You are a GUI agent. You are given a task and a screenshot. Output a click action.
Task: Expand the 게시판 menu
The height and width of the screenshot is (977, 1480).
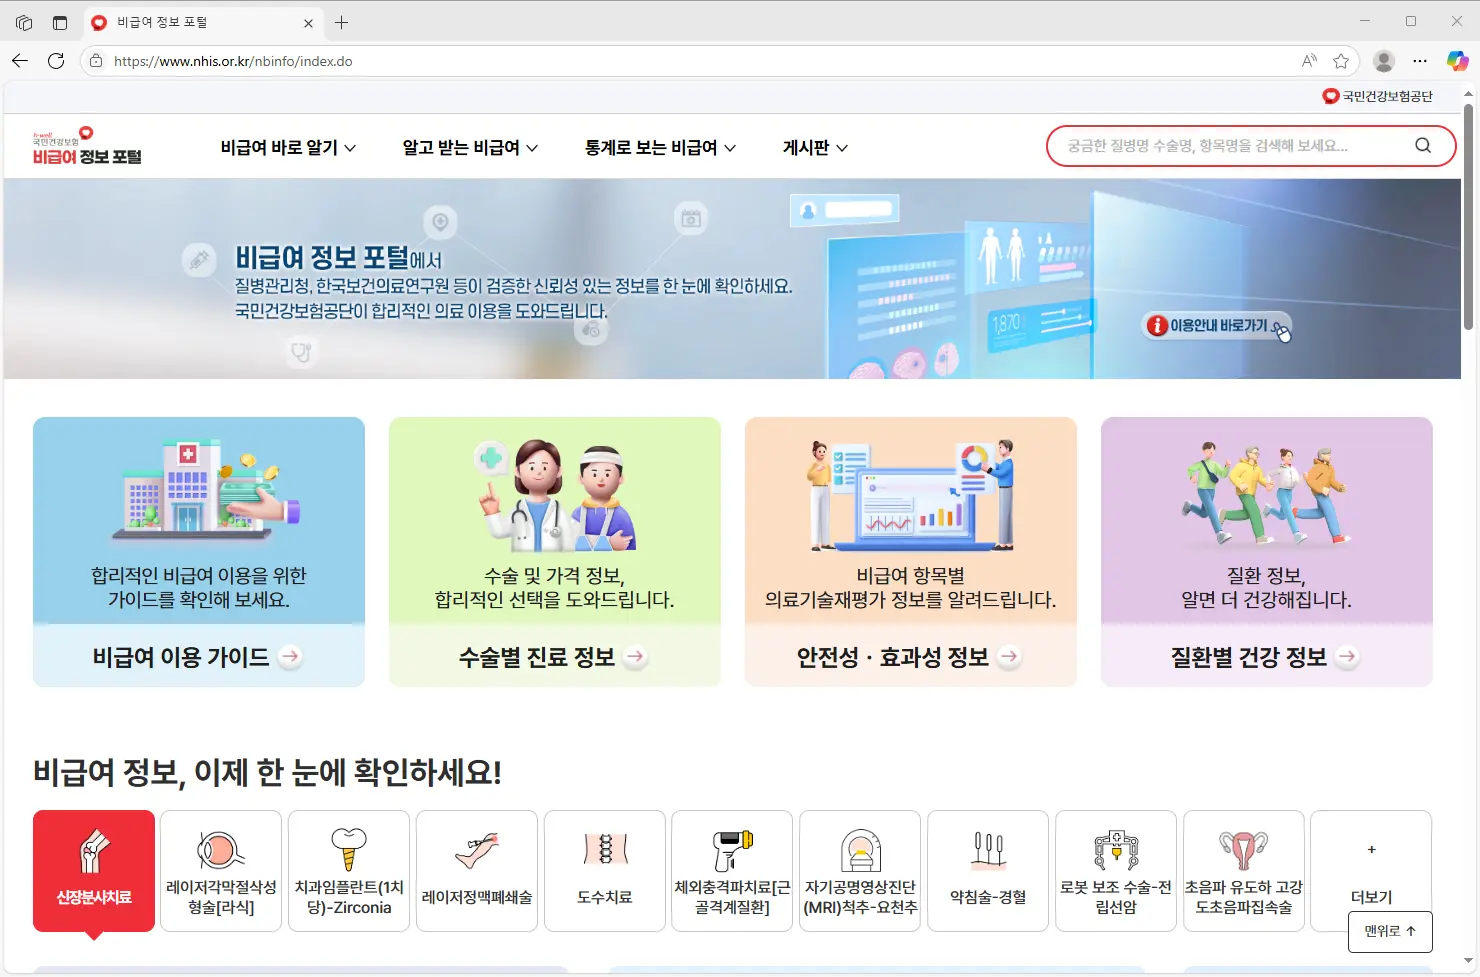[x=815, y=147]
